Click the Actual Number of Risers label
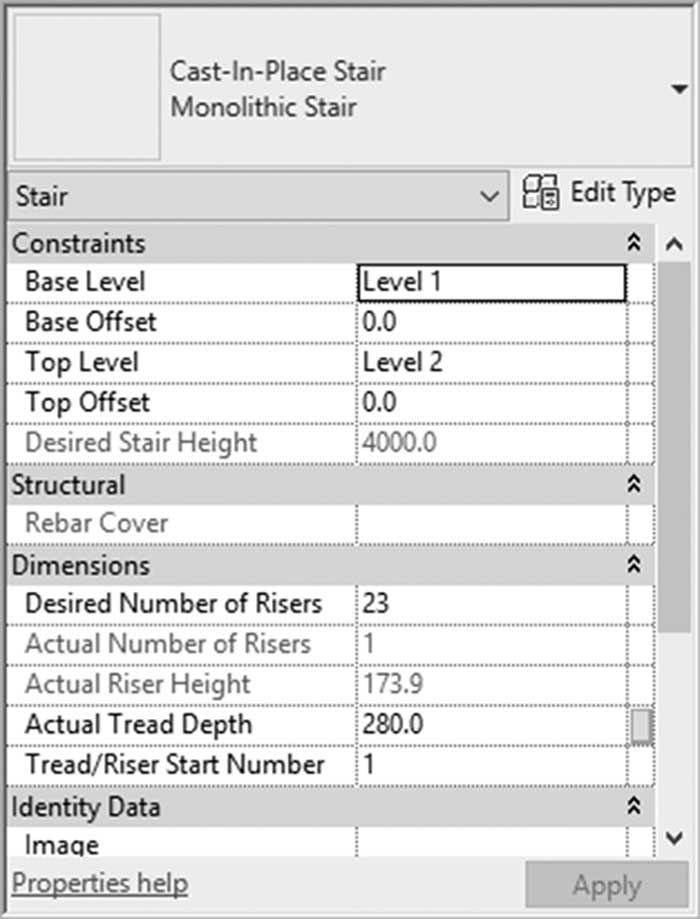Image resolution: width=700 pixels, height=919 pixels. (168, 644)
